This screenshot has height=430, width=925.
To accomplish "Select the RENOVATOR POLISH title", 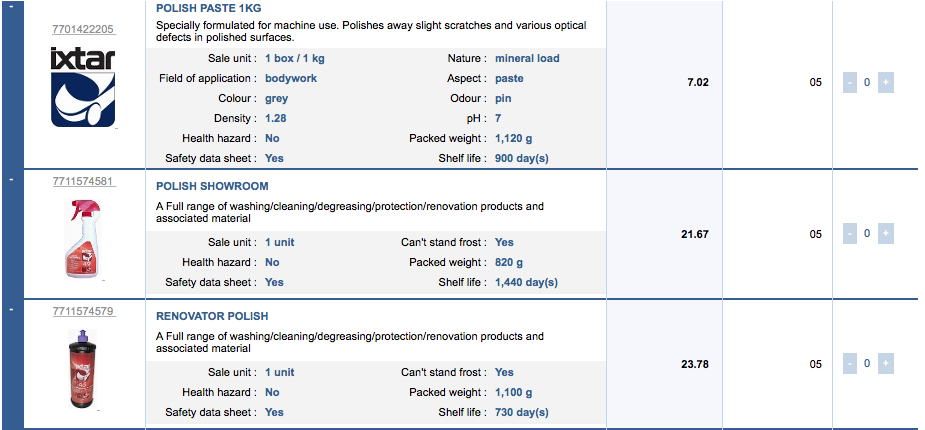I will click(x=212, y=316).
